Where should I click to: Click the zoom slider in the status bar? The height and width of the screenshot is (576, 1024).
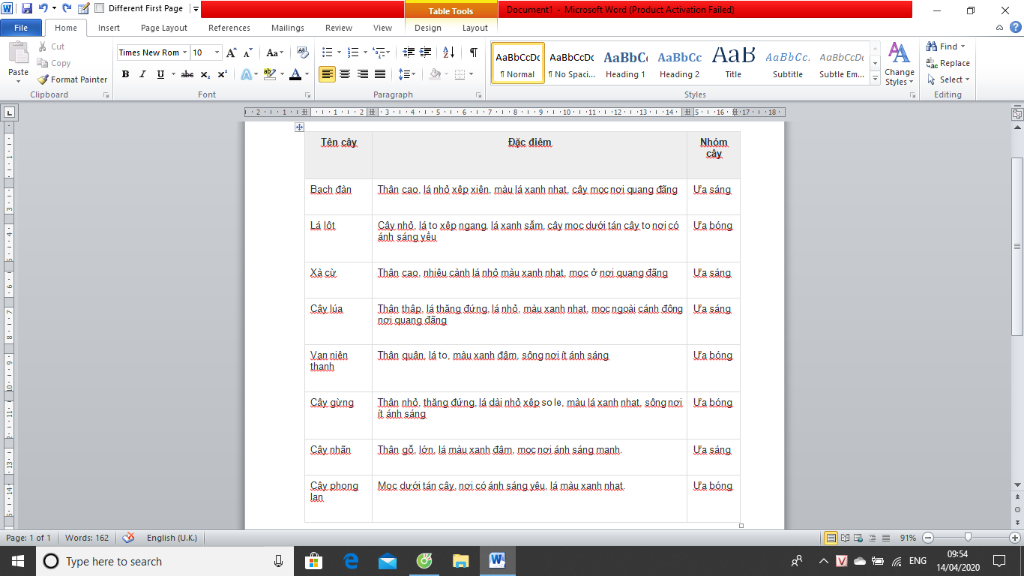coord(967,537)
